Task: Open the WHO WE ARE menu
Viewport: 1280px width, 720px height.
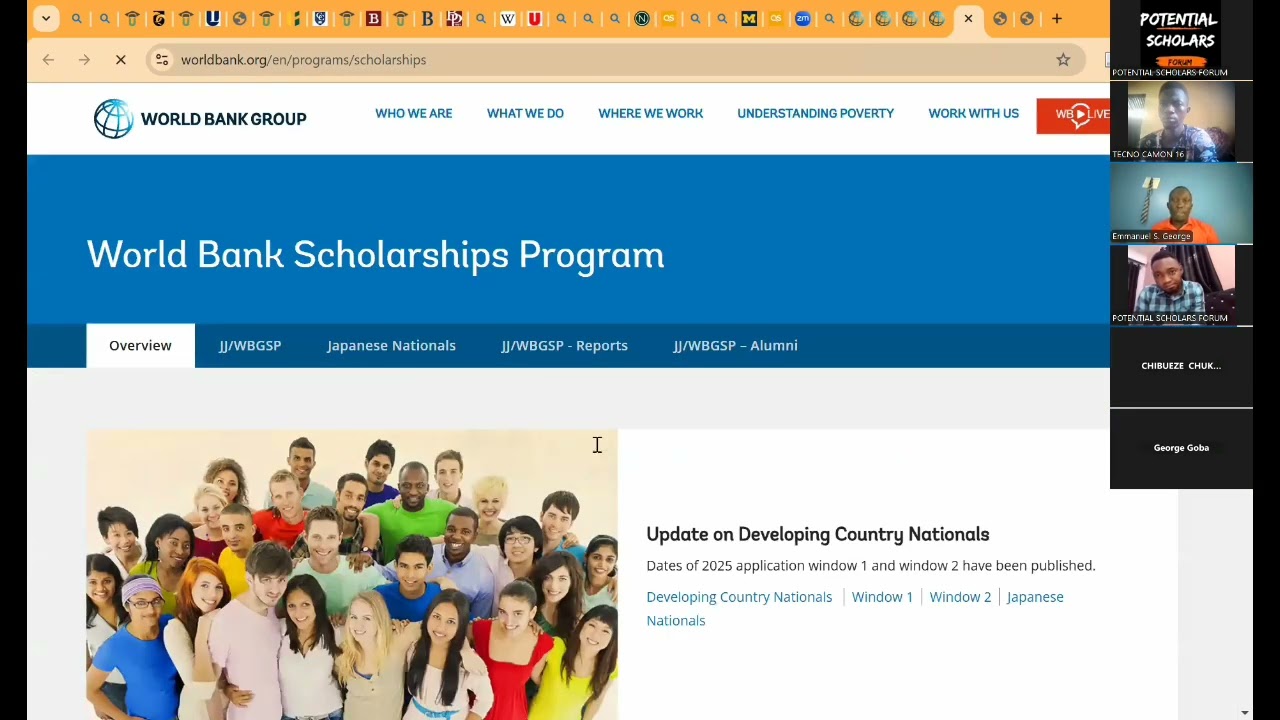Action: click(413, 114)
